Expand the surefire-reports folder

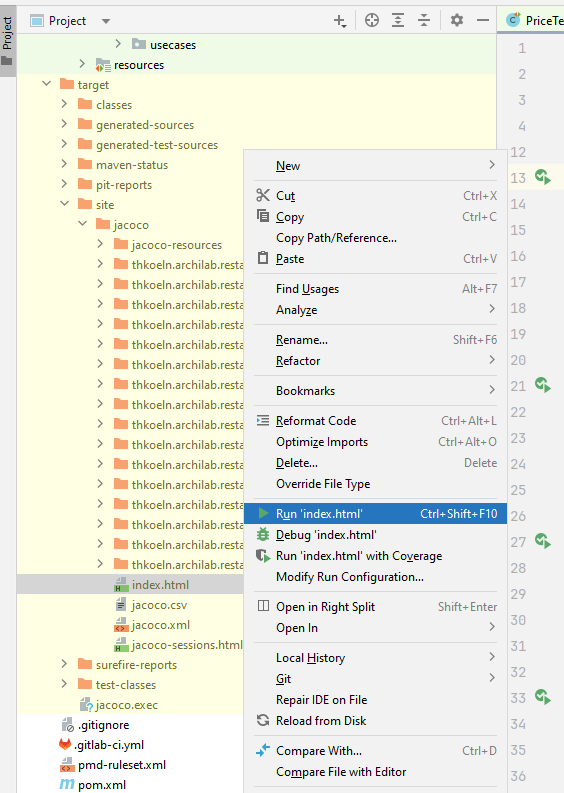[x=64, y=664]
